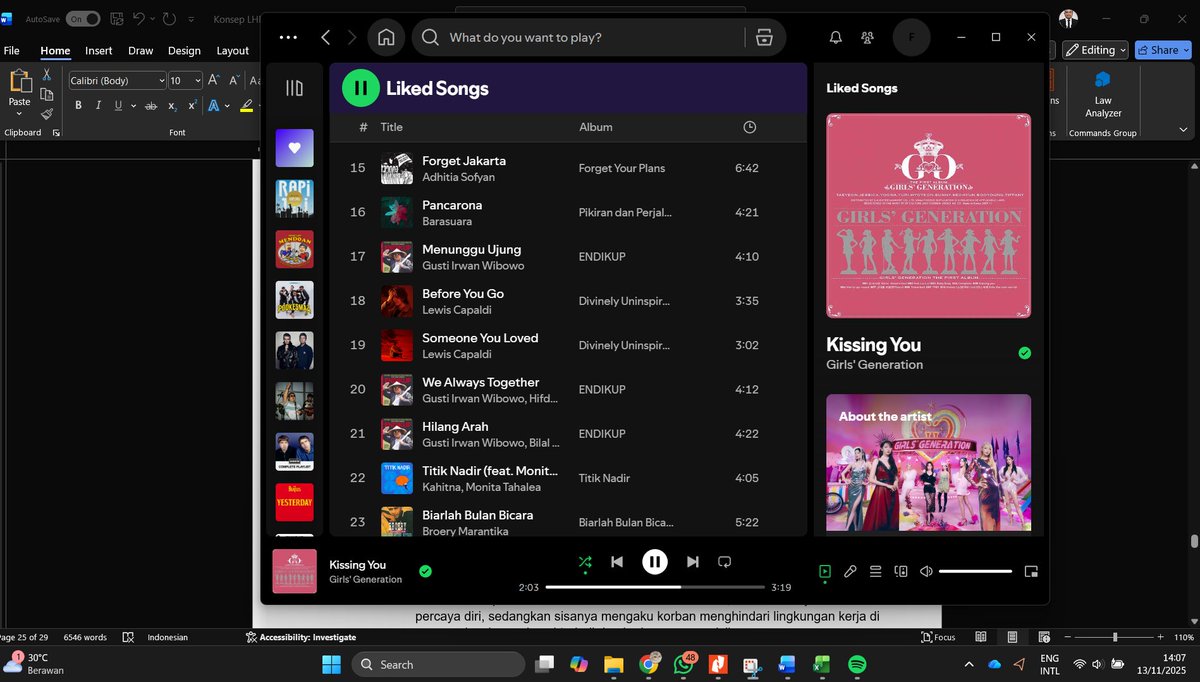Click the Format Painter brush icon

pyautogui.click(x=47, y=113)
